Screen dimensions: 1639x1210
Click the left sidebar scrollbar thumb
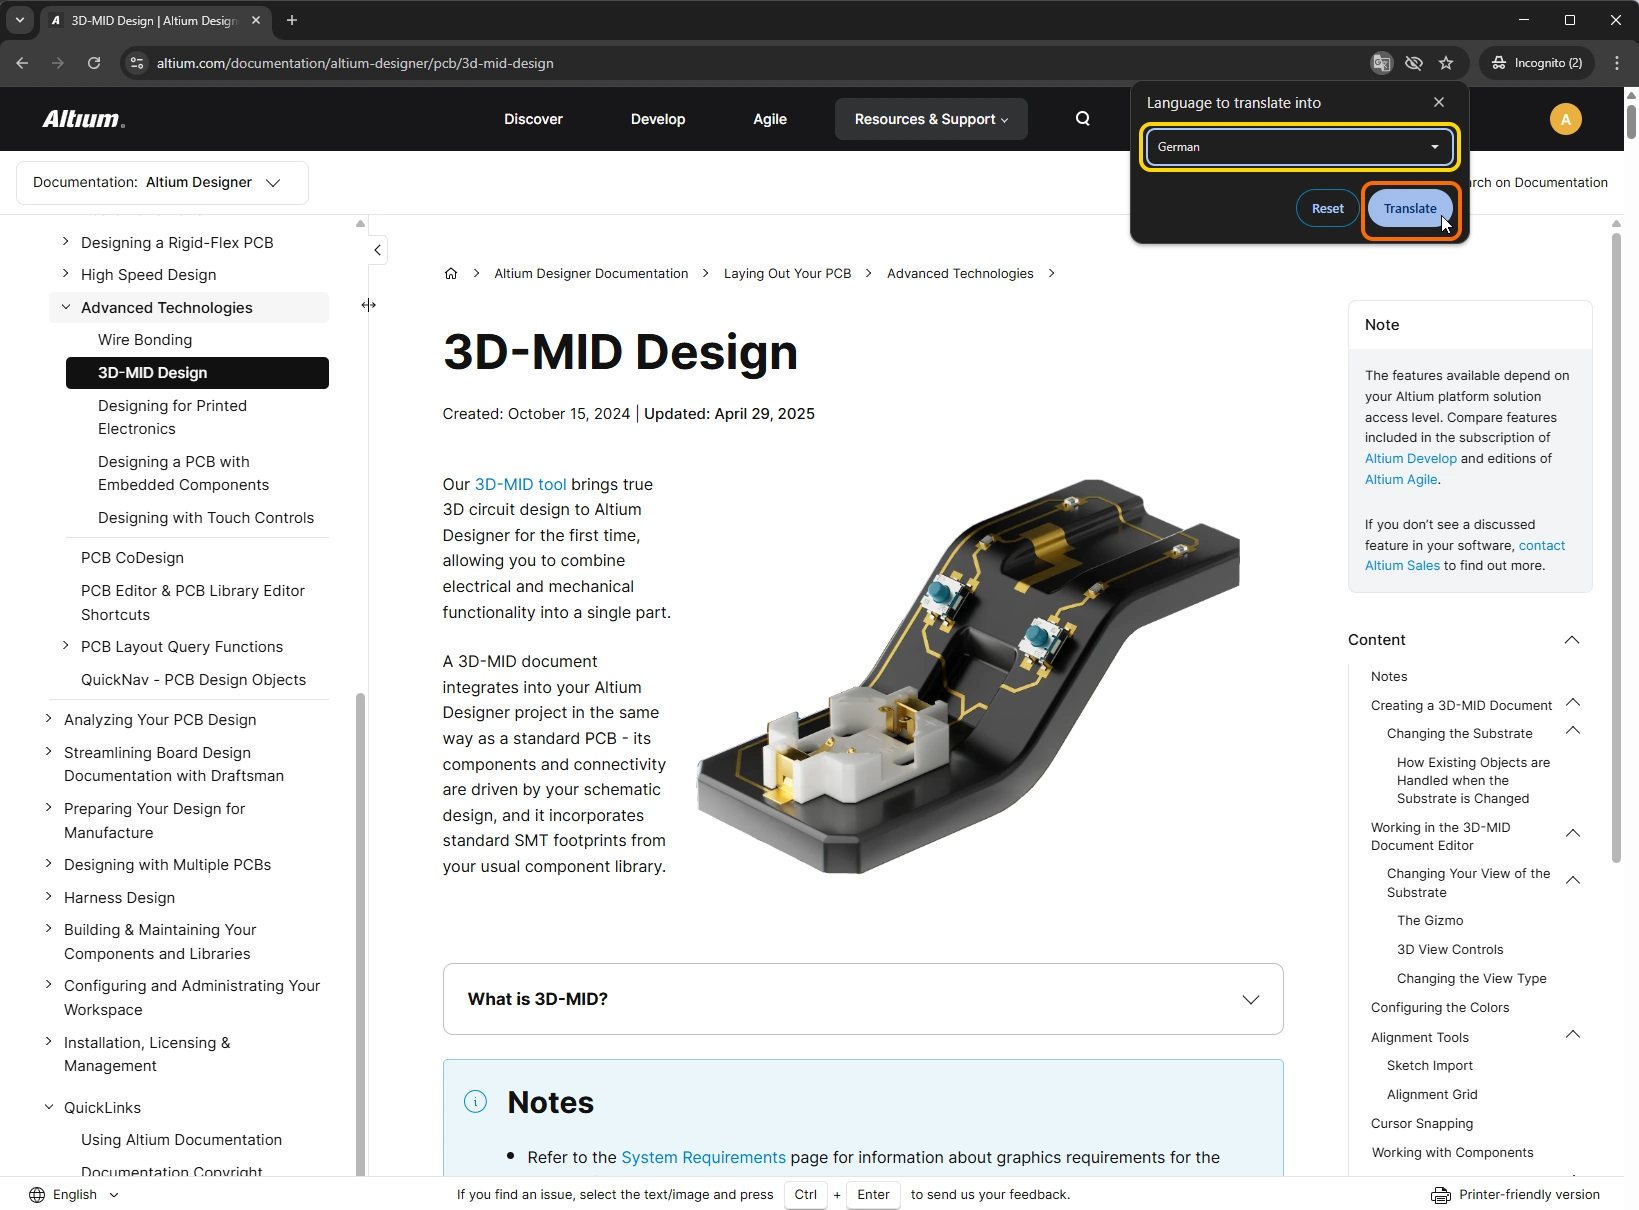[360, 934]
